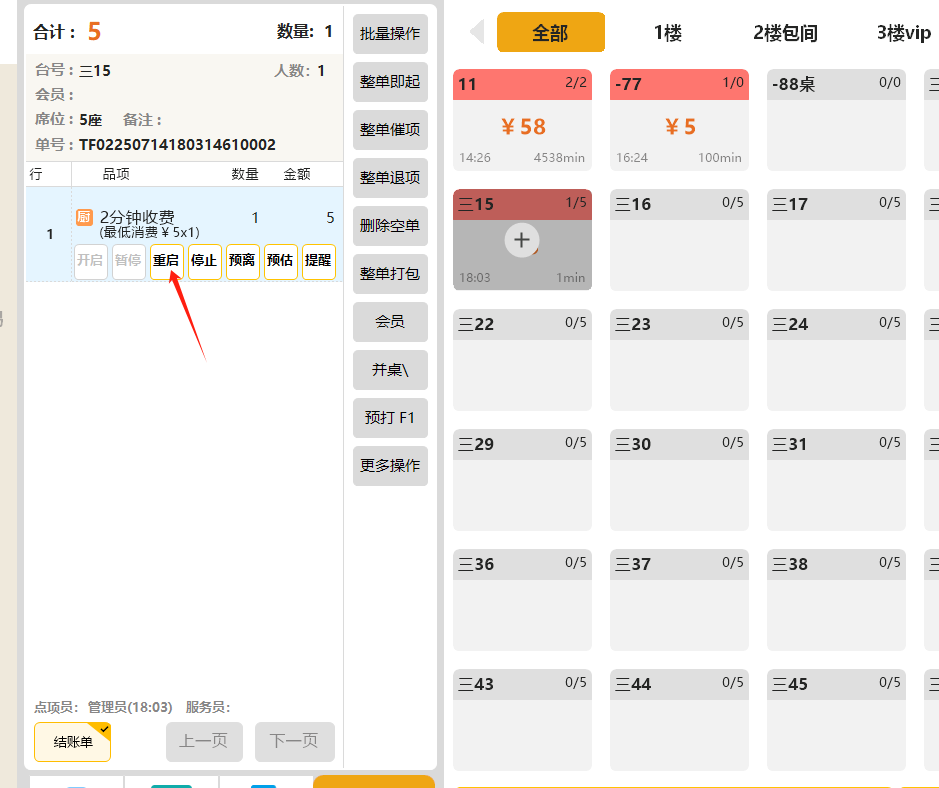Click 重启 to restart the timer

click(166, 261)
